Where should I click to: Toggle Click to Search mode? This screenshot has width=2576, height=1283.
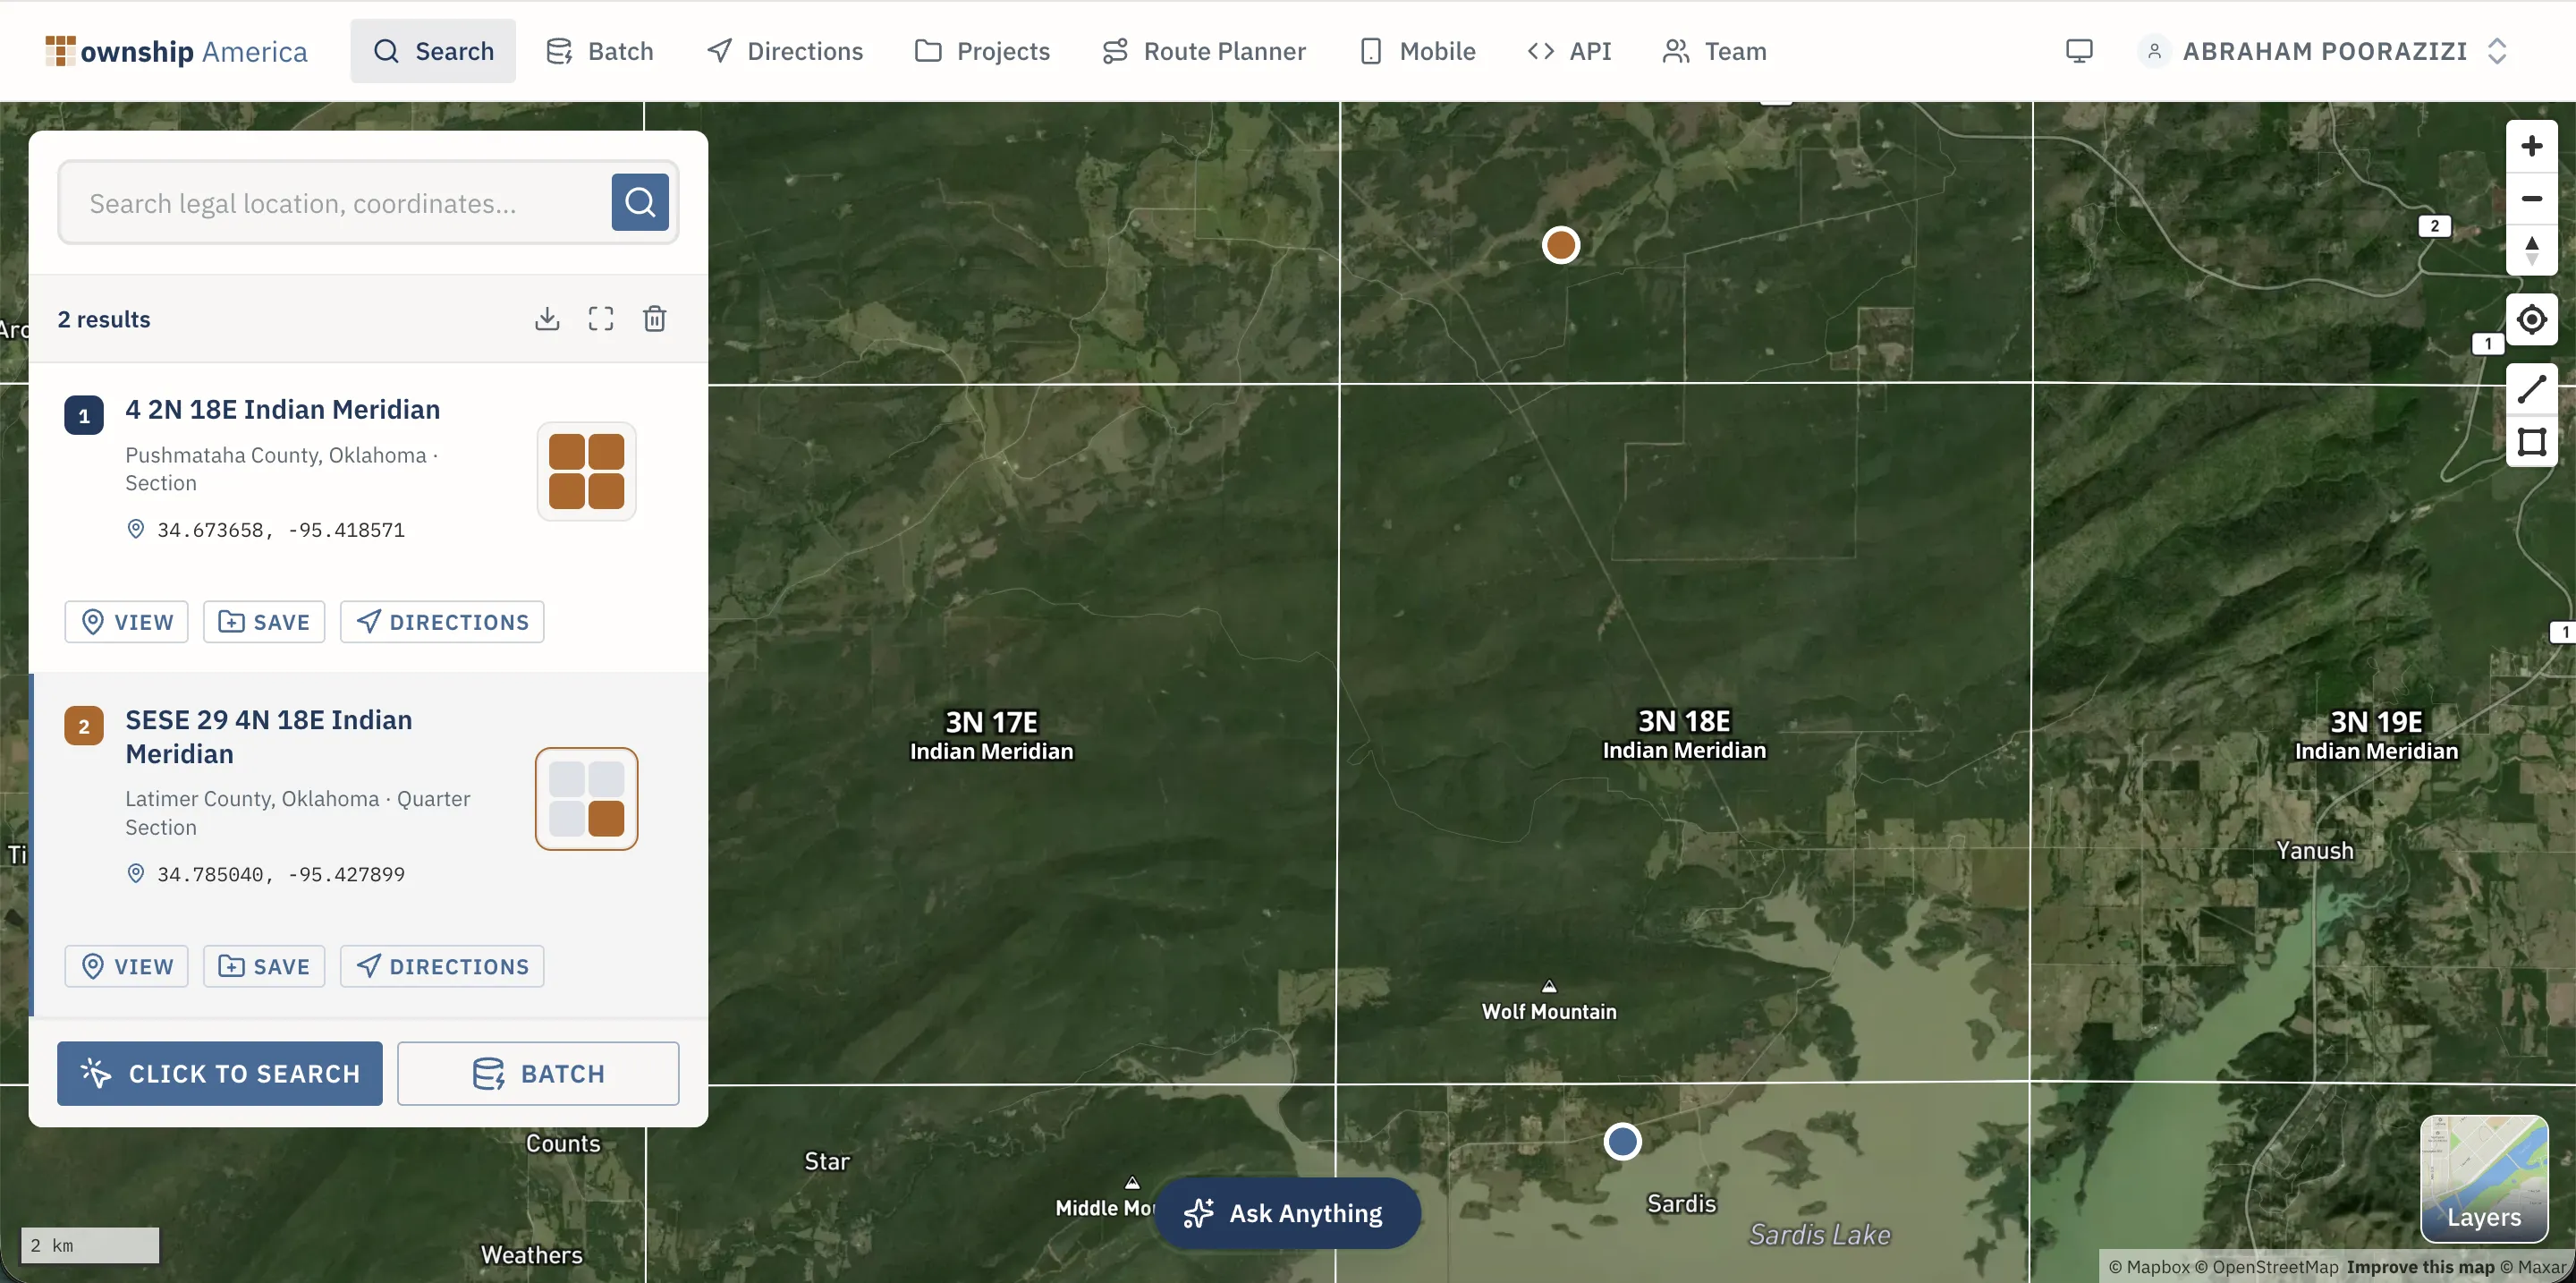click(x=220, y=1073)
